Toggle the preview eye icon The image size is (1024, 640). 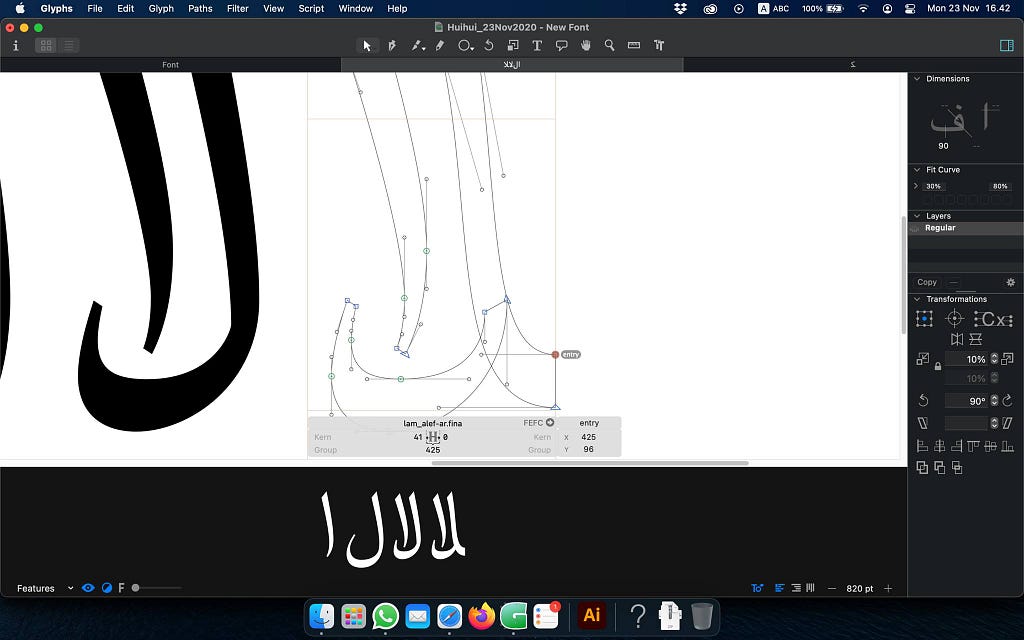[x=88, y=588]
